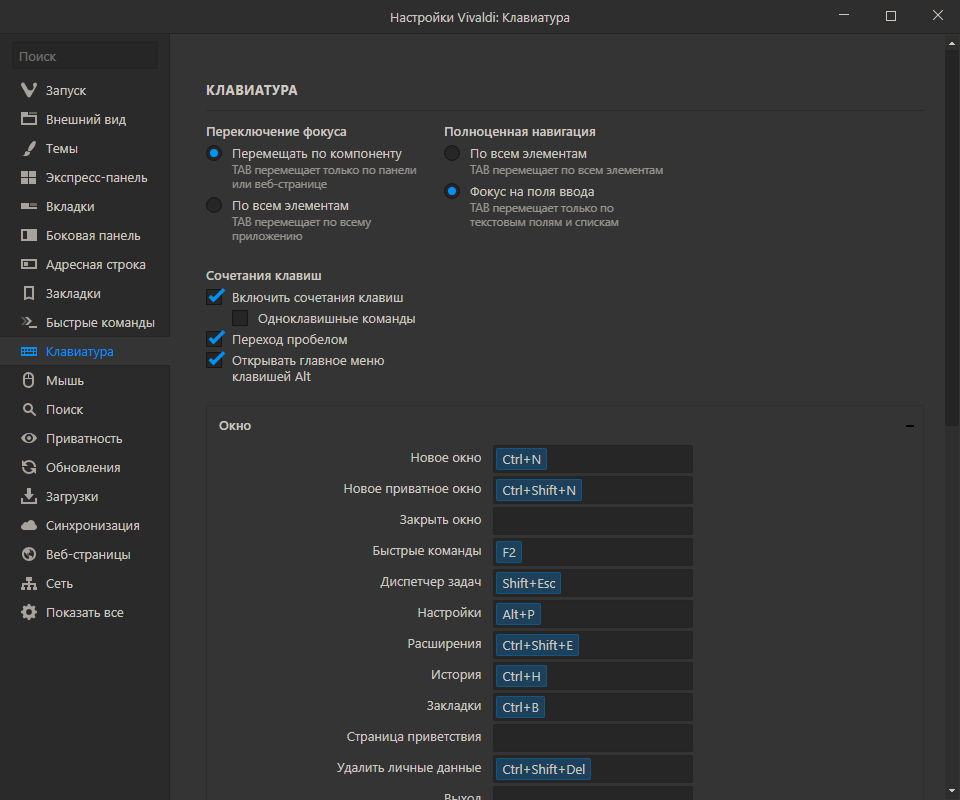The width and height of the screenshot is (960, 800).
Task: Click the Ctrl+Shift+Del shortcut button
Action: click(545, 769)
